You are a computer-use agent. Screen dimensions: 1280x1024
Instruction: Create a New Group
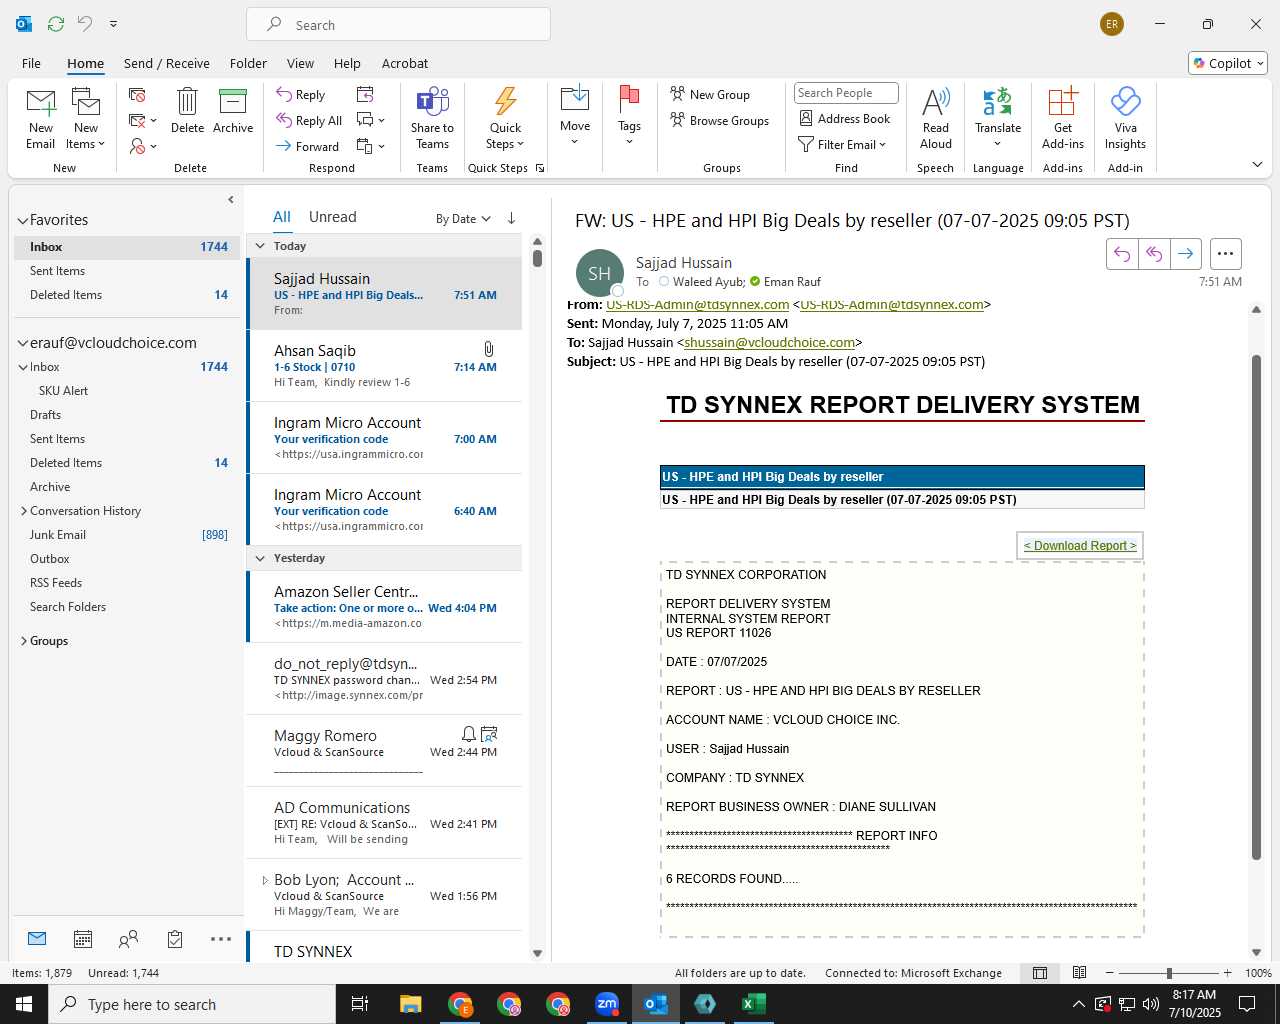tap(710, 94)
